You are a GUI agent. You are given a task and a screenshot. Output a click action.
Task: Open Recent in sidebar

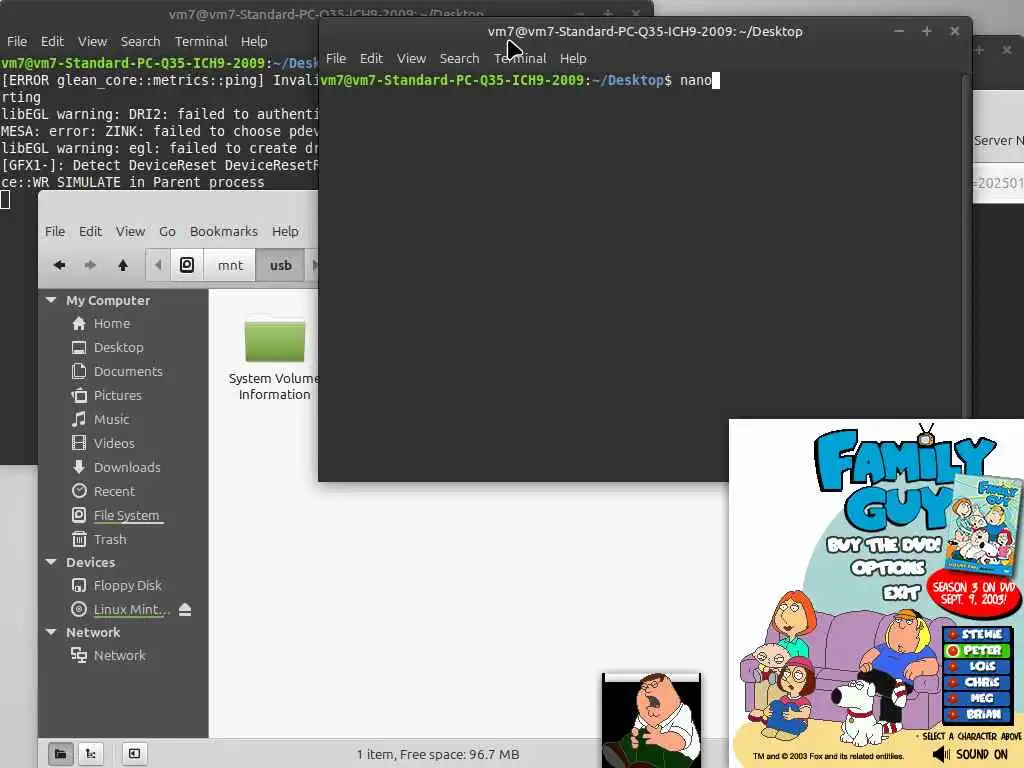click(114, 491)
